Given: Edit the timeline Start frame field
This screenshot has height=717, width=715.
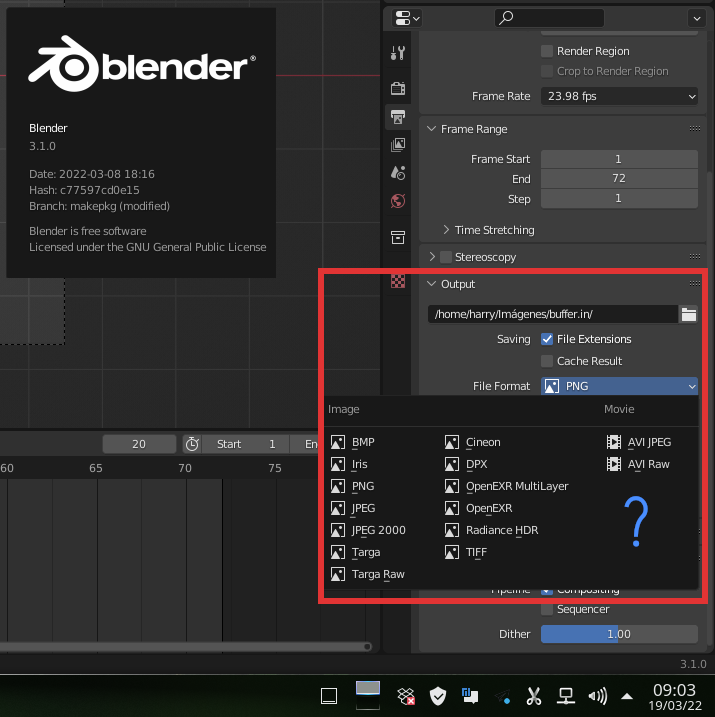Looking at the screenshot, I should click(245, 444).
